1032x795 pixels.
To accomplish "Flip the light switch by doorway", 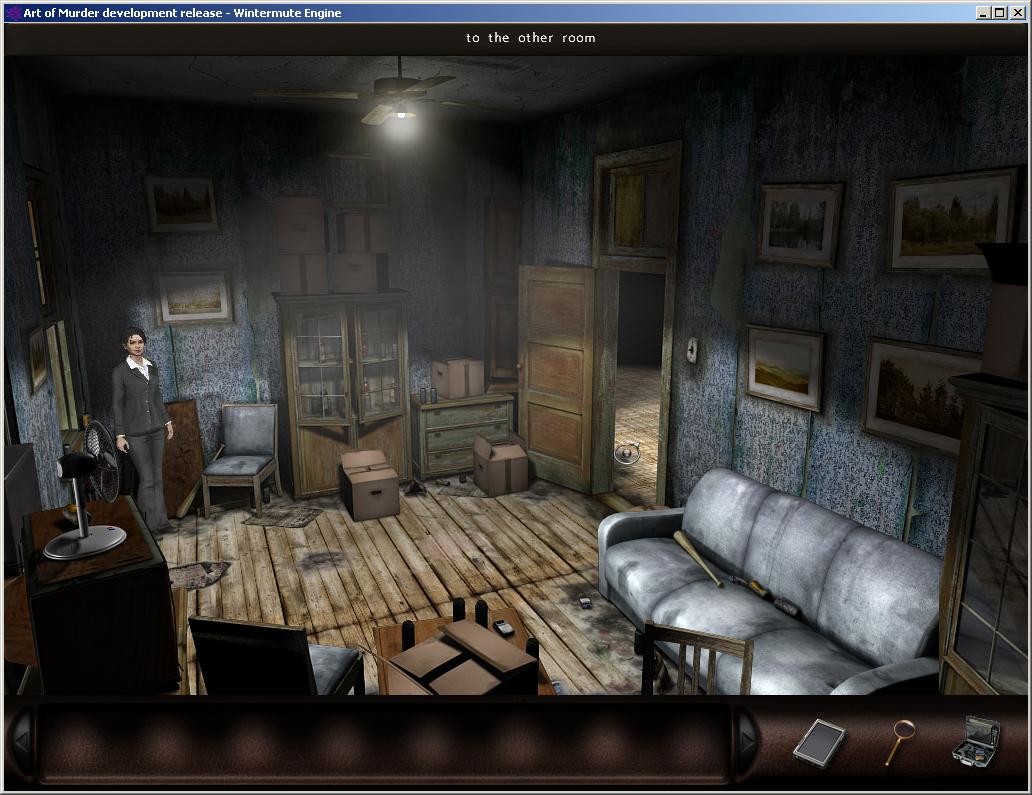I will 692,350.
